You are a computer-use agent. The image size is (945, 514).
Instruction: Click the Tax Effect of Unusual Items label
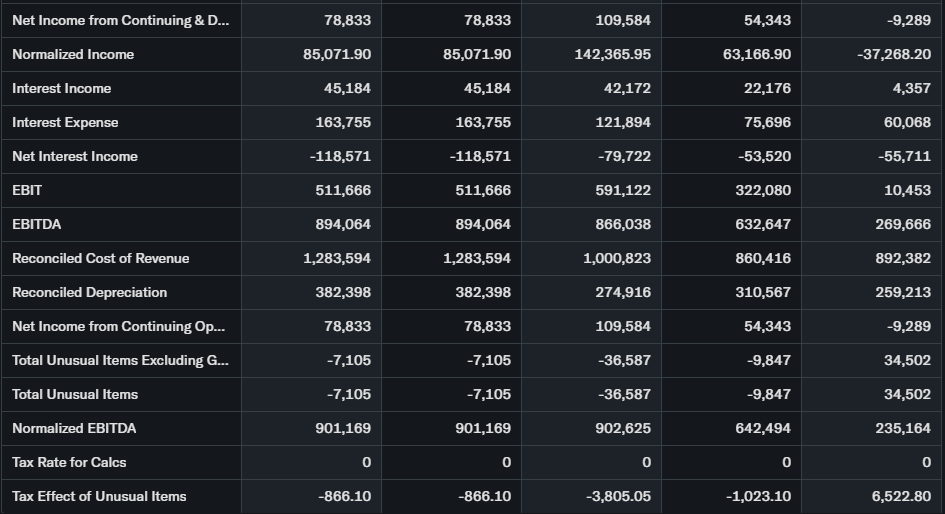click(x=99, y=496)
